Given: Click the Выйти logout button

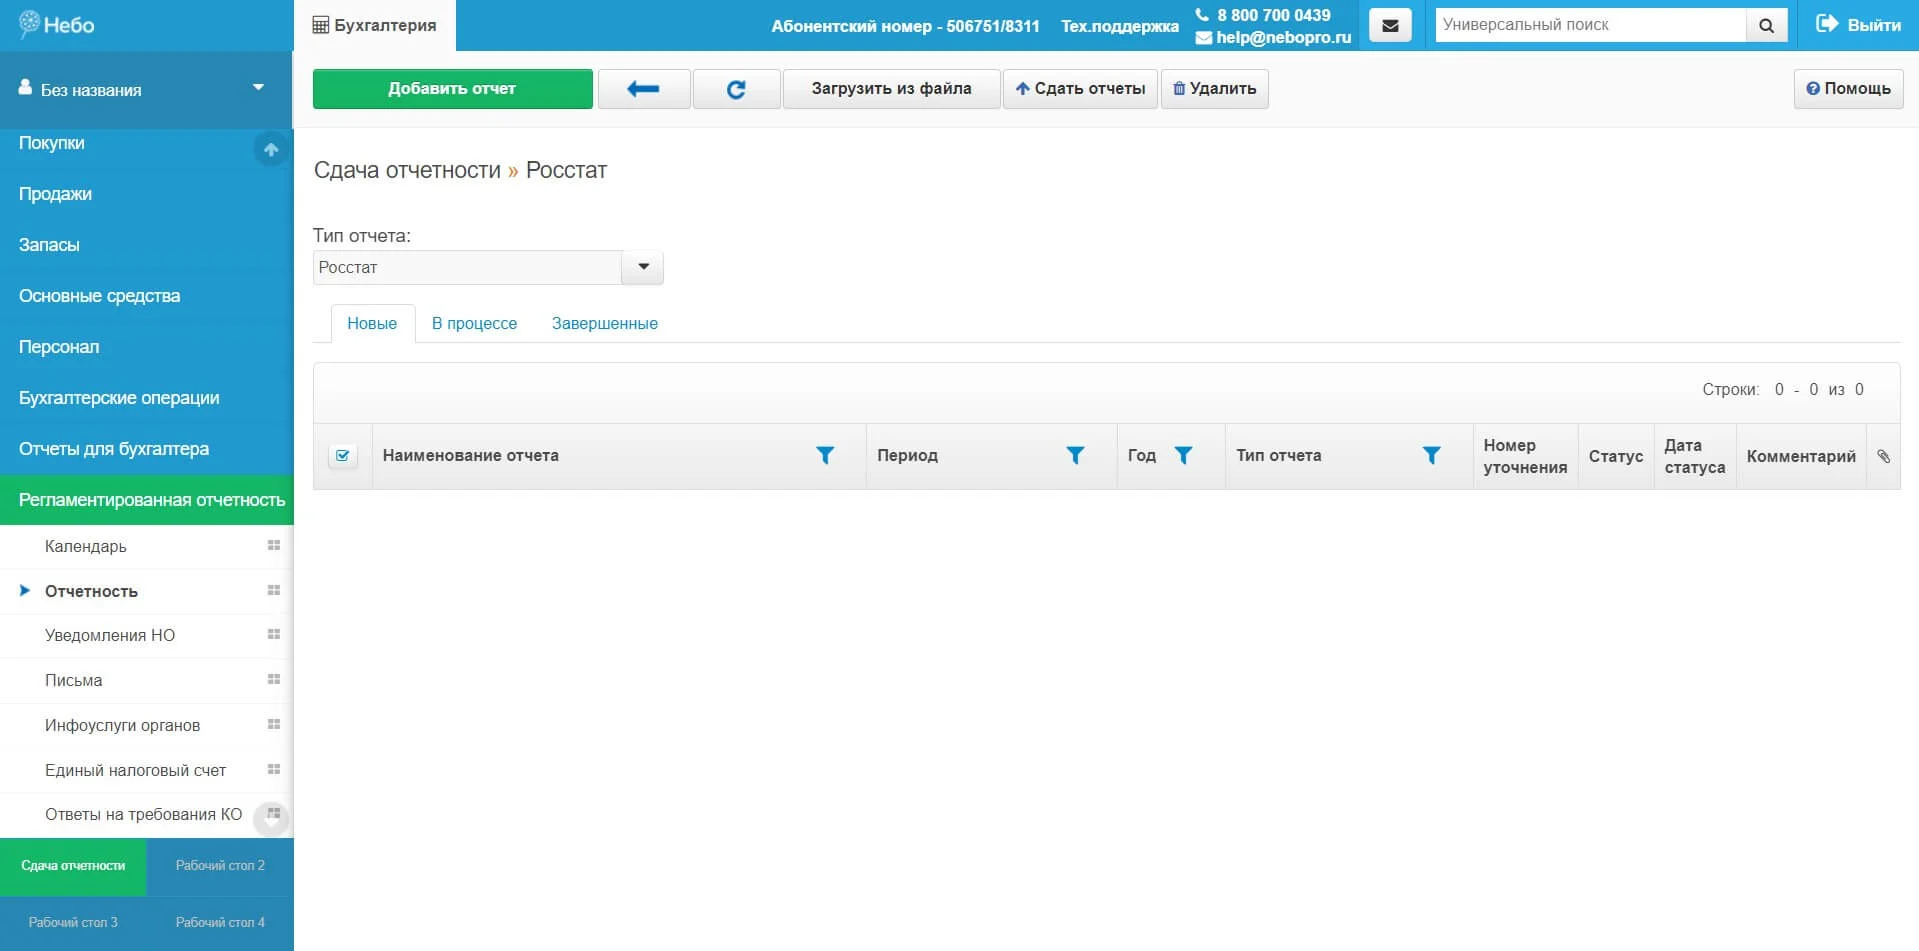Looking at the screenshot, I should 1858,25.
